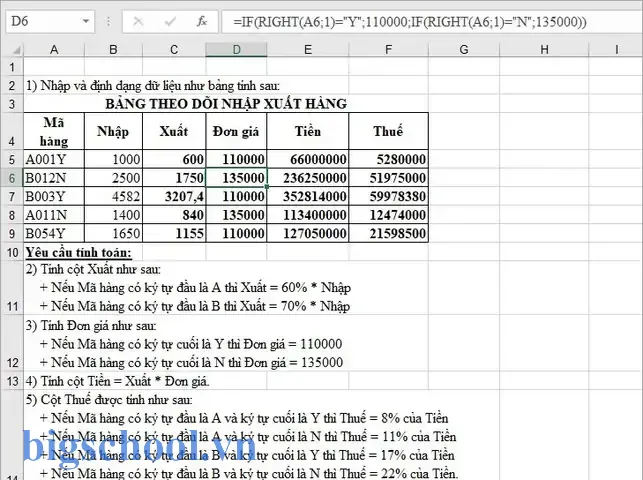Select cell A011N
This screenshot has width=643, height=480.
(54, 215)
